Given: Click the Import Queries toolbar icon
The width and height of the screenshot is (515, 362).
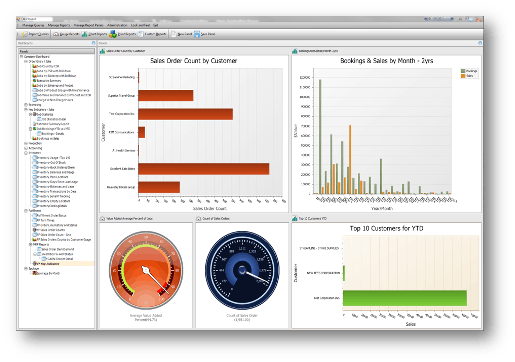Looking at the screenshot, I should point(25,34).
